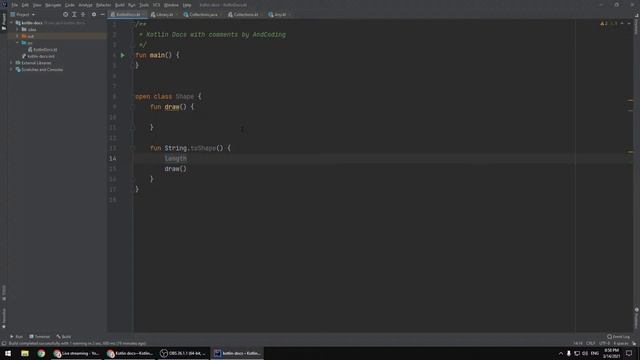
Task: Click the CRLF line separator in status bar
Action: (x=591, y=344)
